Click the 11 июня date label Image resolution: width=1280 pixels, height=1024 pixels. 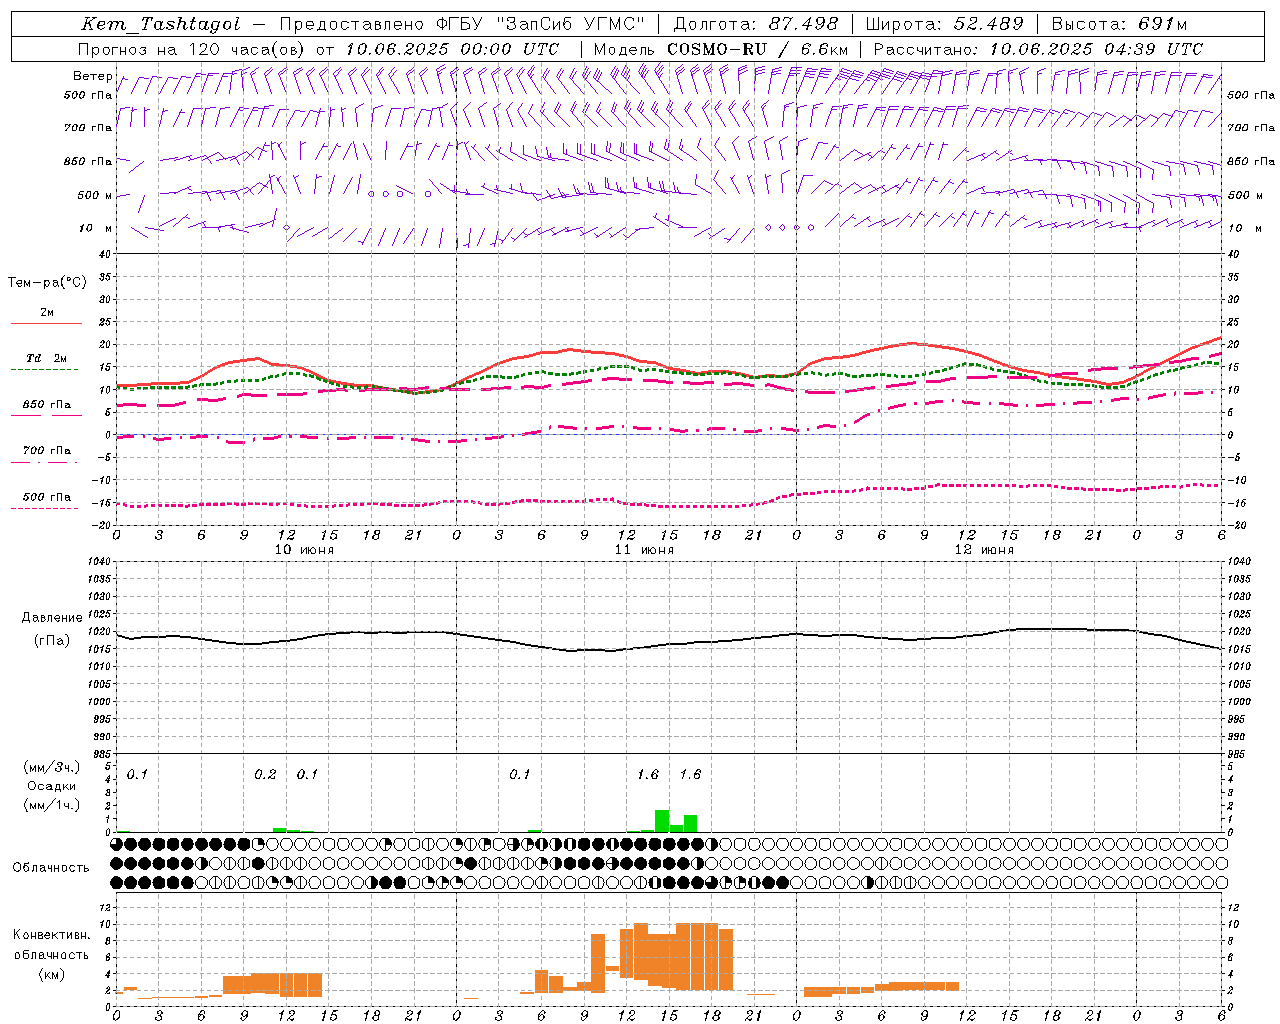[x=644, y=549]
